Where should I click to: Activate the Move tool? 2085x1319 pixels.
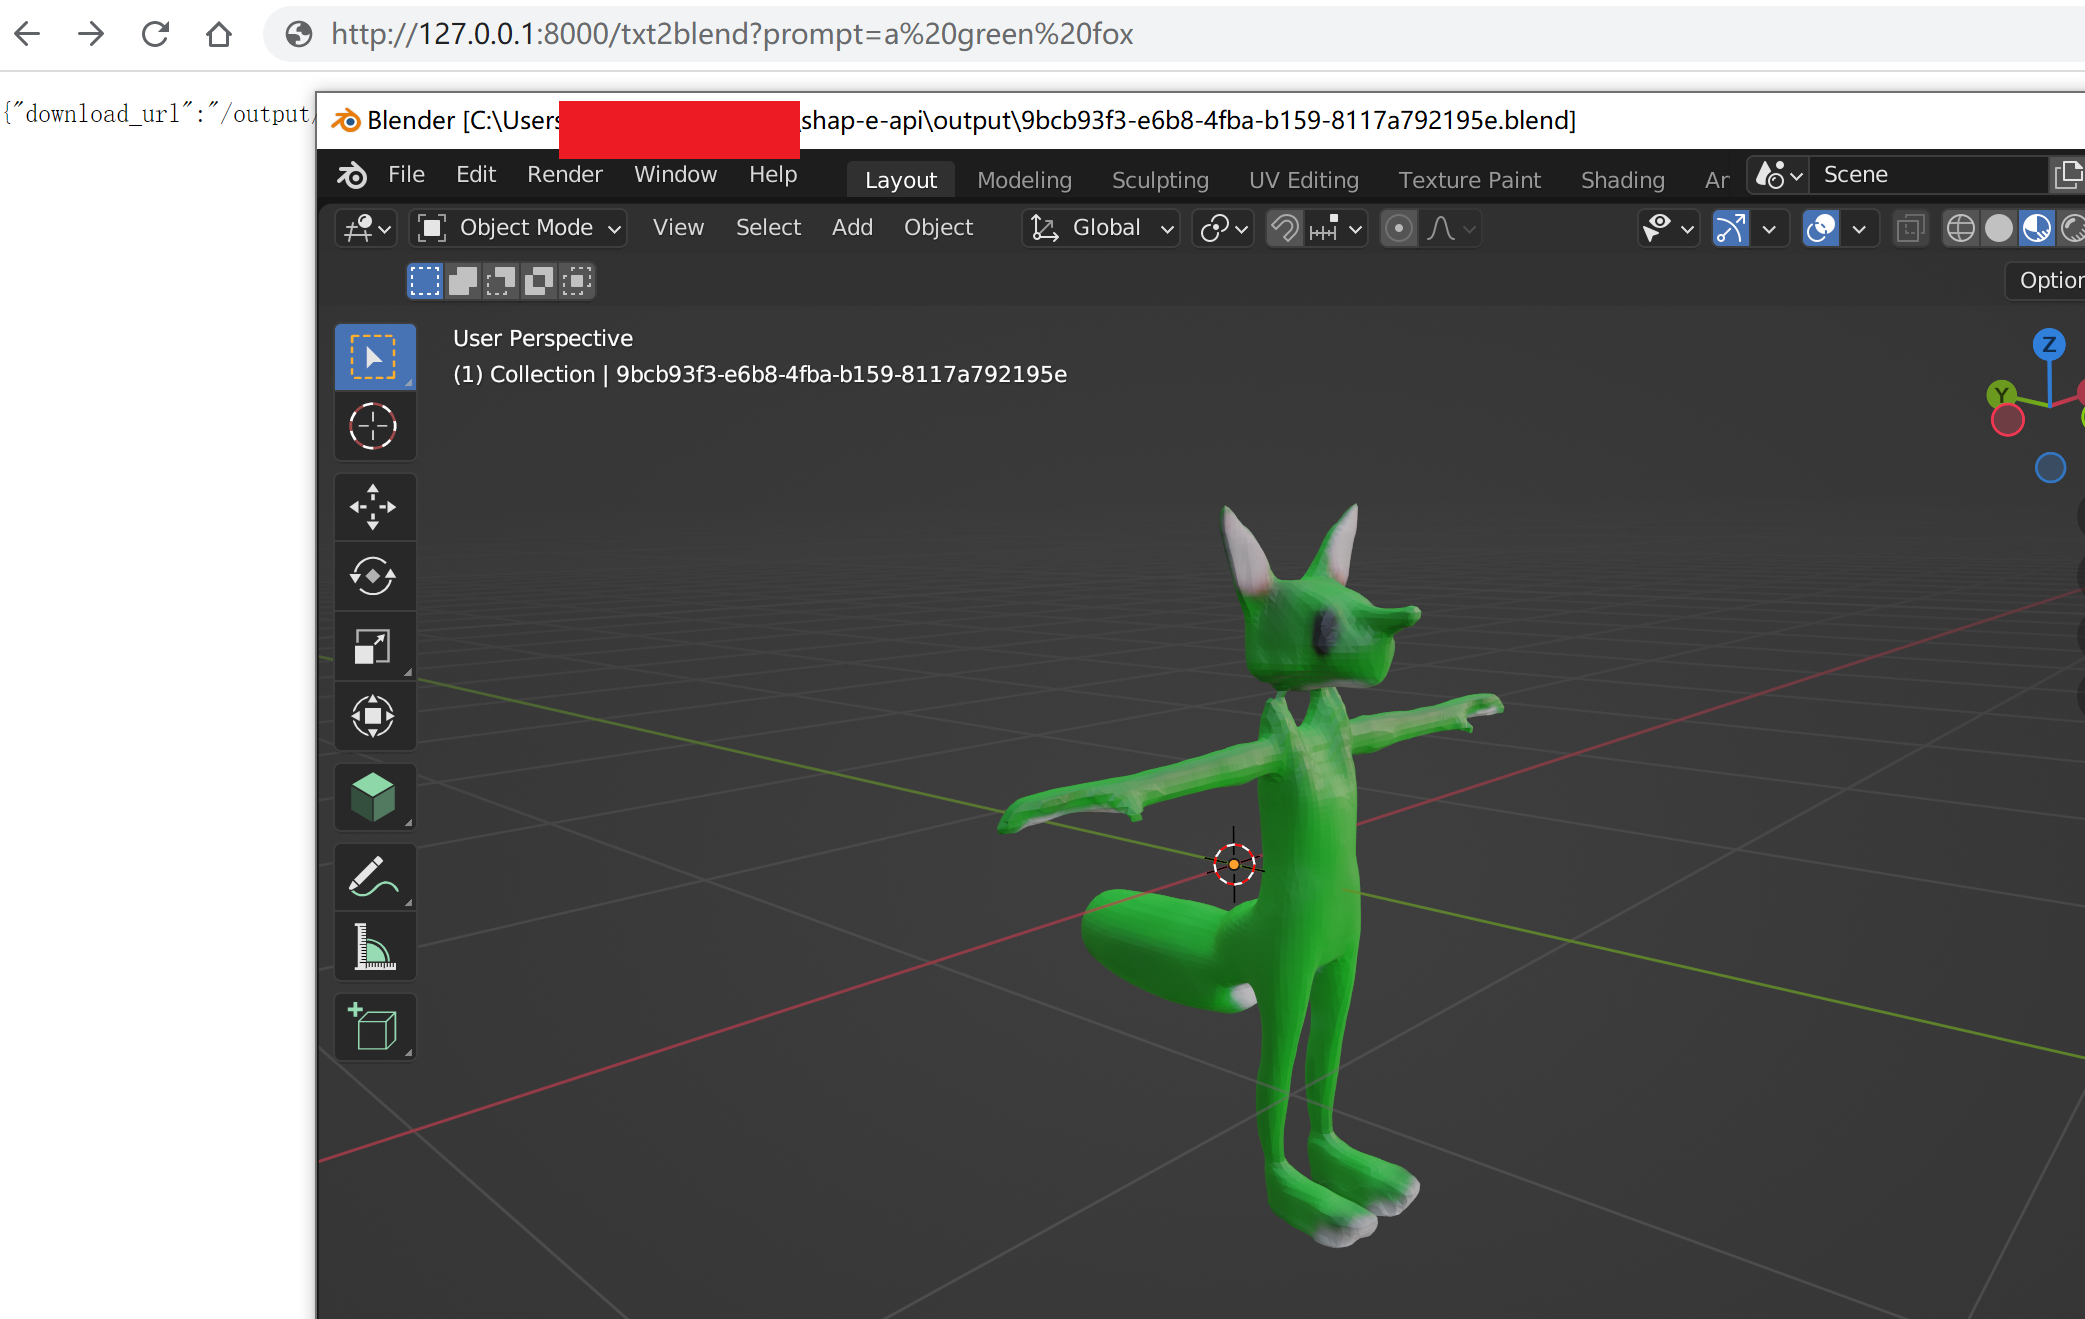[373, 507]
